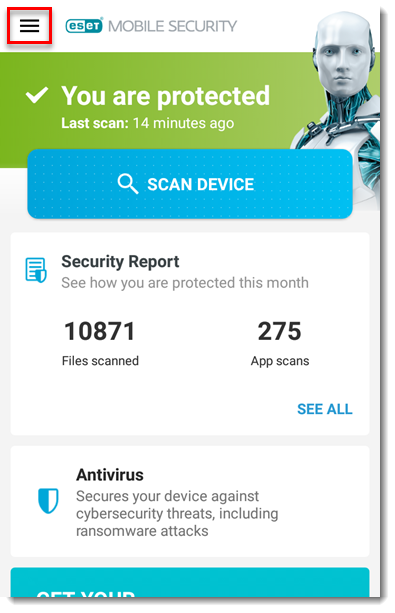Tap the magnifier icon in Scan Device
Image resolution: width=395 pixels, height=613 pixels.
pos(127,184)
